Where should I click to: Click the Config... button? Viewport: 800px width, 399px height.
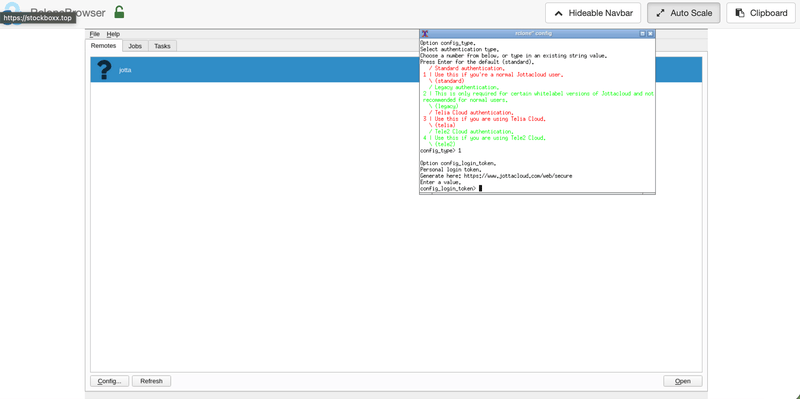click(110, 381)
